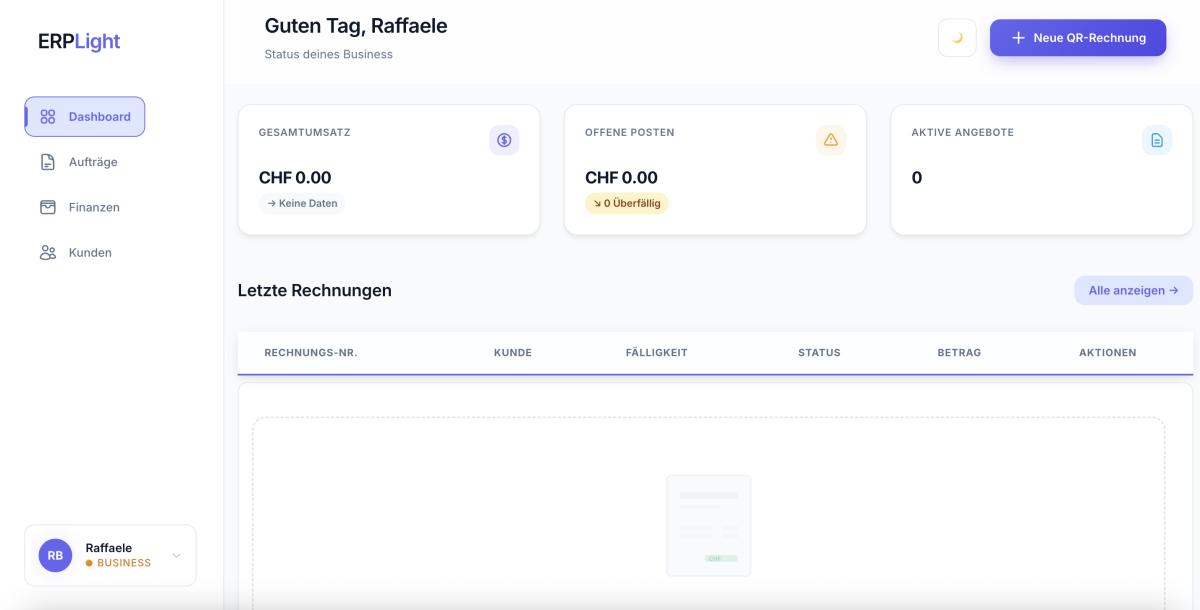Click the document icon on Aktive Angebote

tap(1156, 140)
